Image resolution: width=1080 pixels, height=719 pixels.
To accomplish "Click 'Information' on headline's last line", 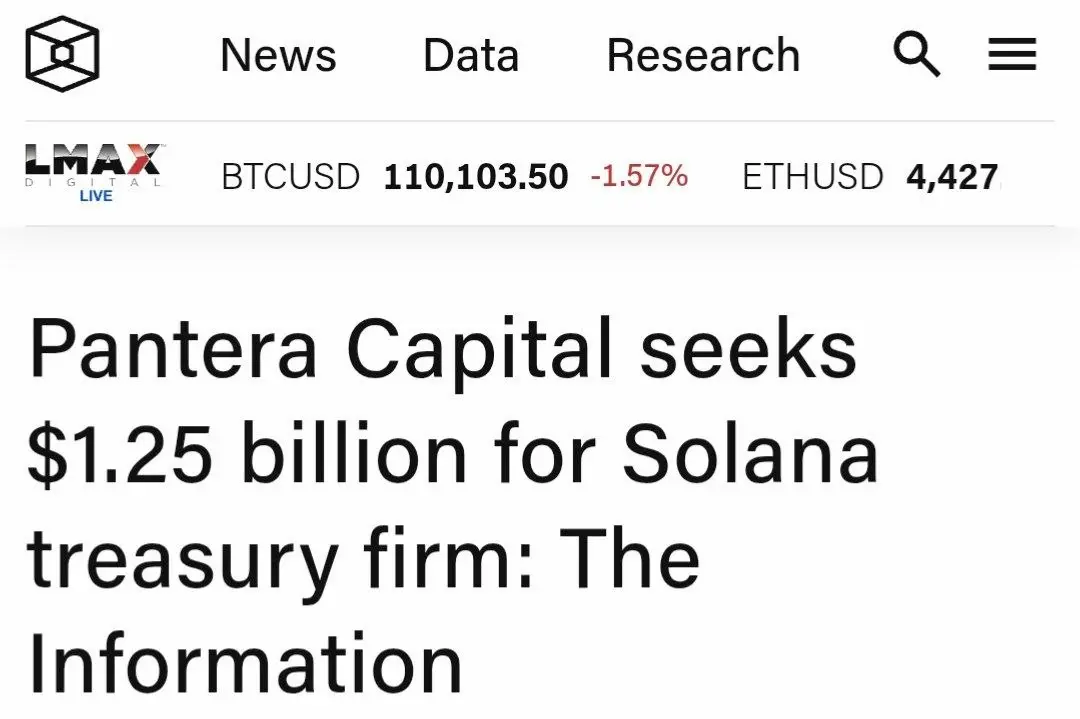I will tap(245, 663).
